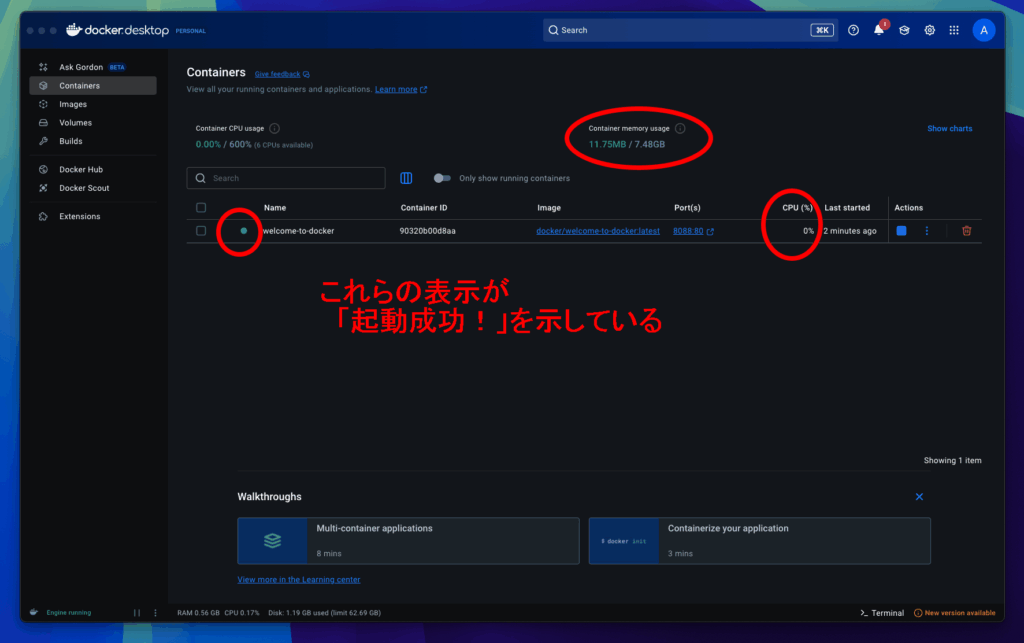1024x643 pixels.
Task: Delete the welcome-to-docker container
Action: pos(967,230)
